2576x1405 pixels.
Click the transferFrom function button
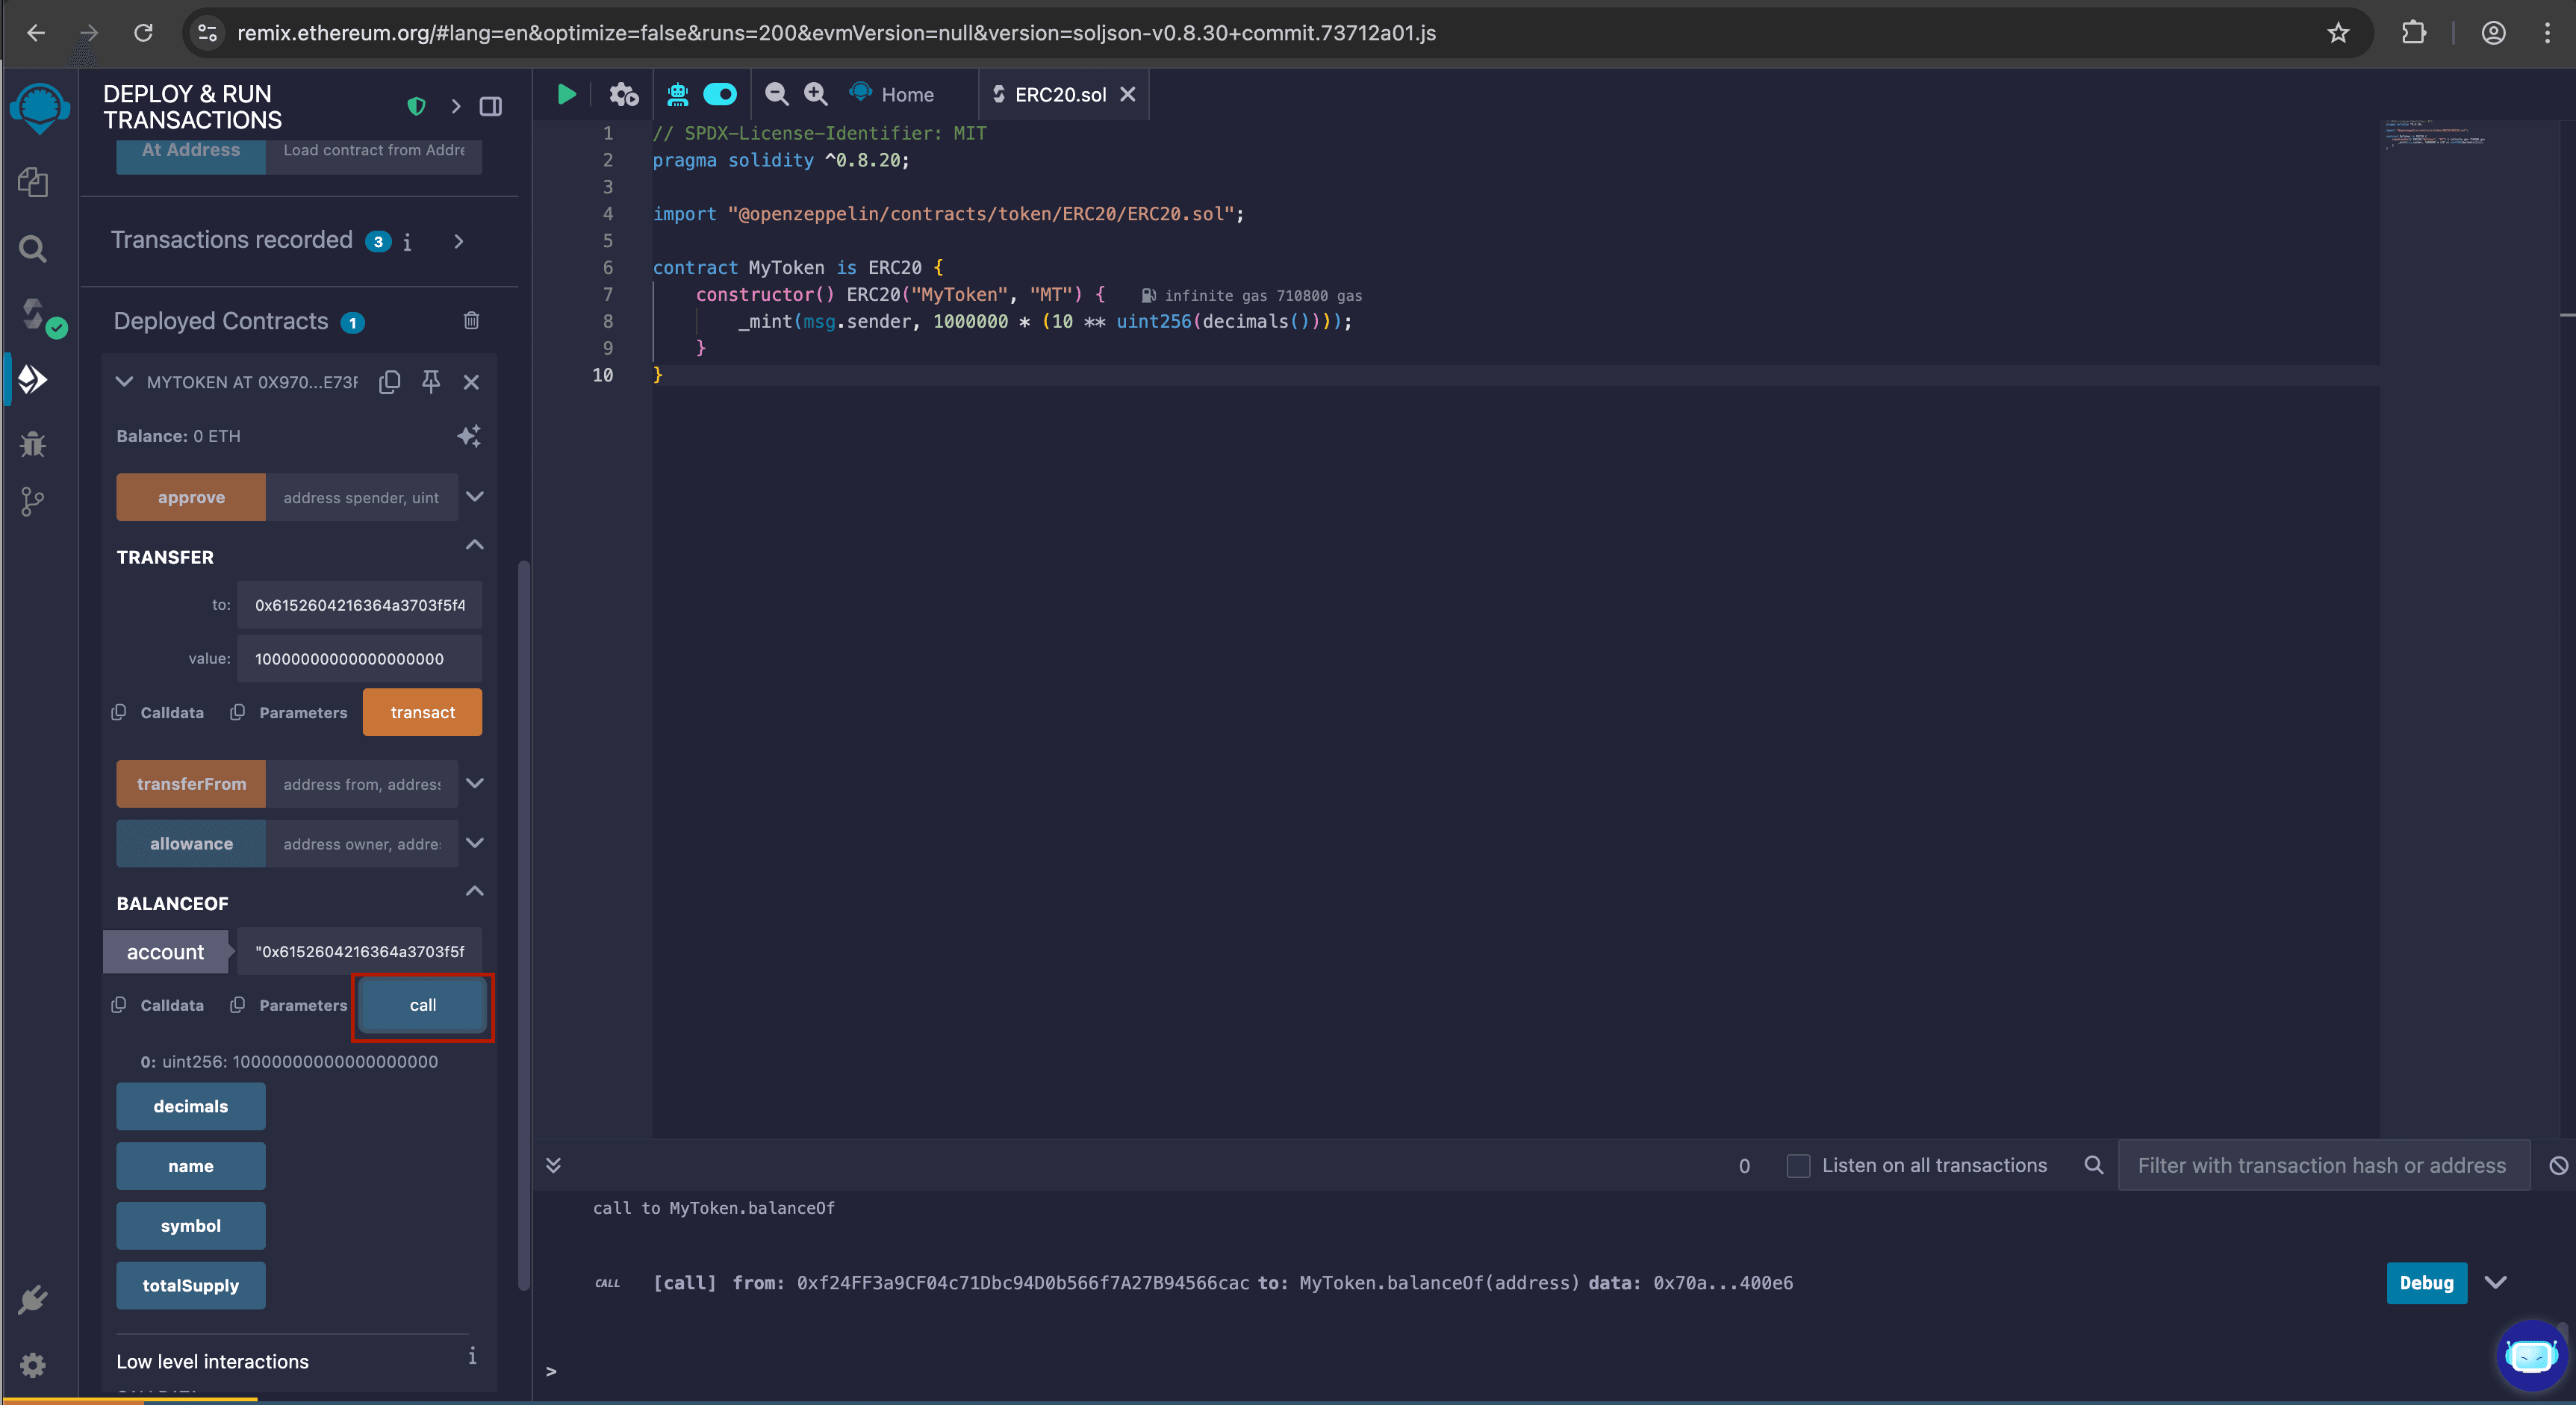pyautogui.click(x=191, y=784)
